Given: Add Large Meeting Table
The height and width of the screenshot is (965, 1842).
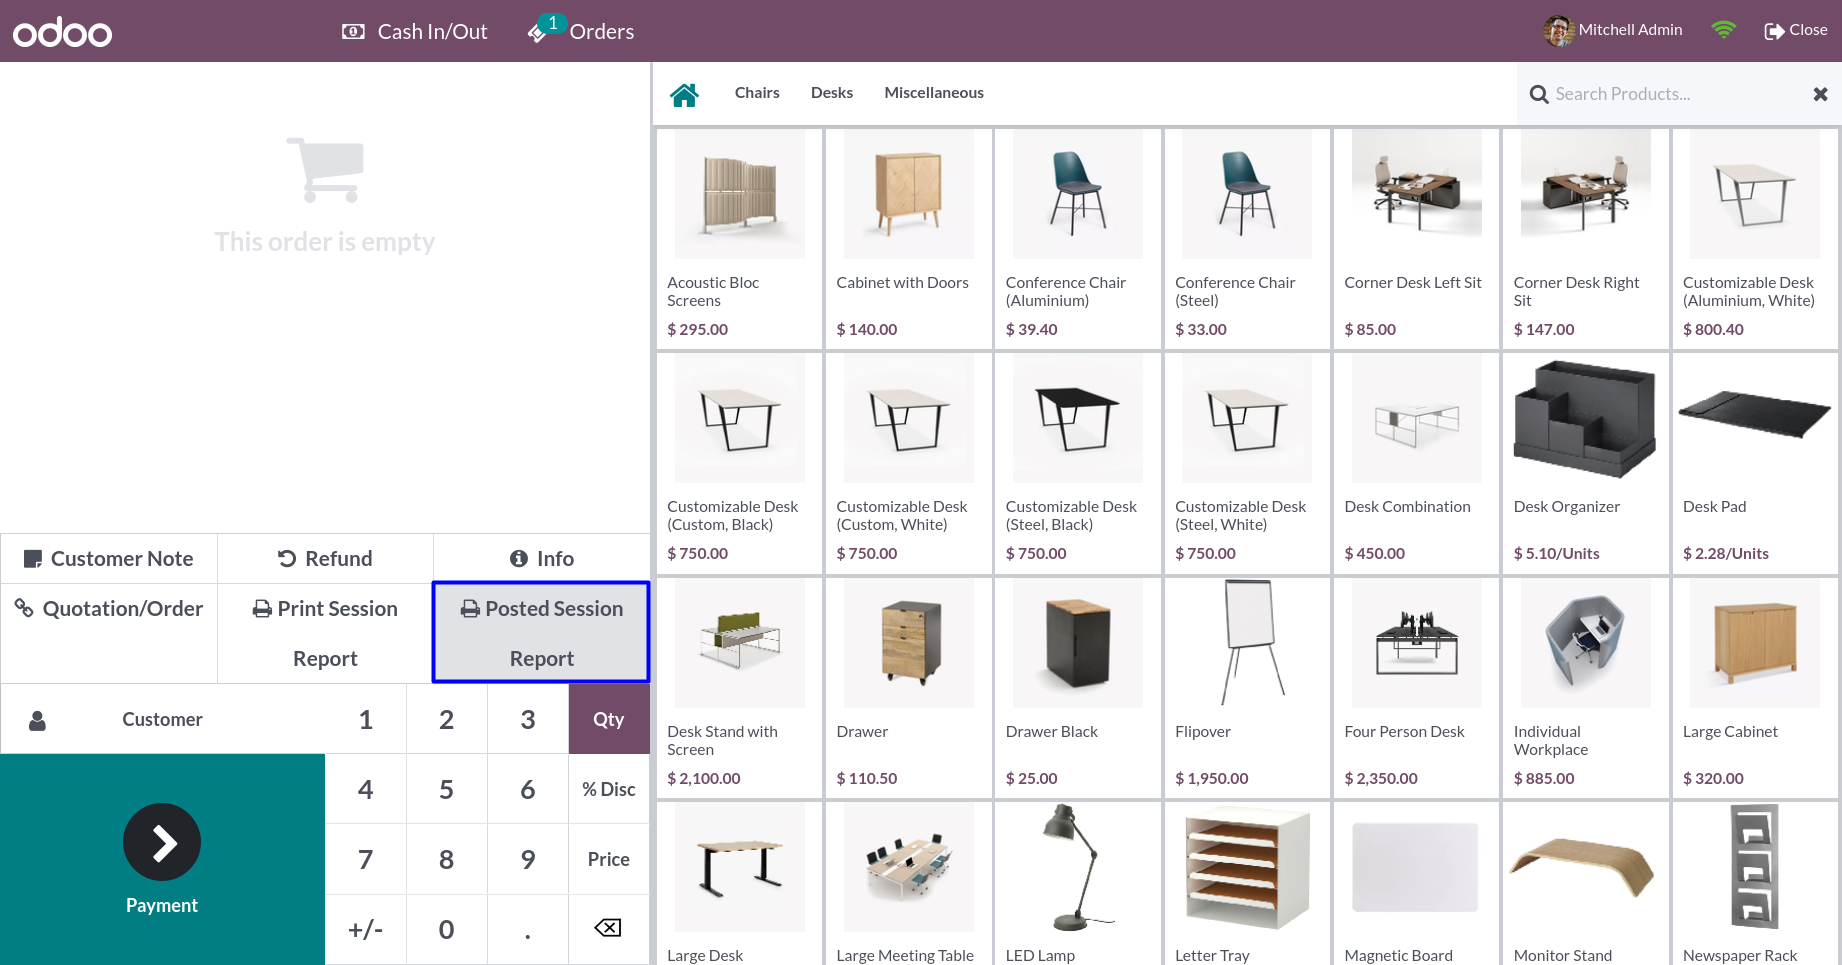Looking at the screenshot, I should tap(908, 883).
